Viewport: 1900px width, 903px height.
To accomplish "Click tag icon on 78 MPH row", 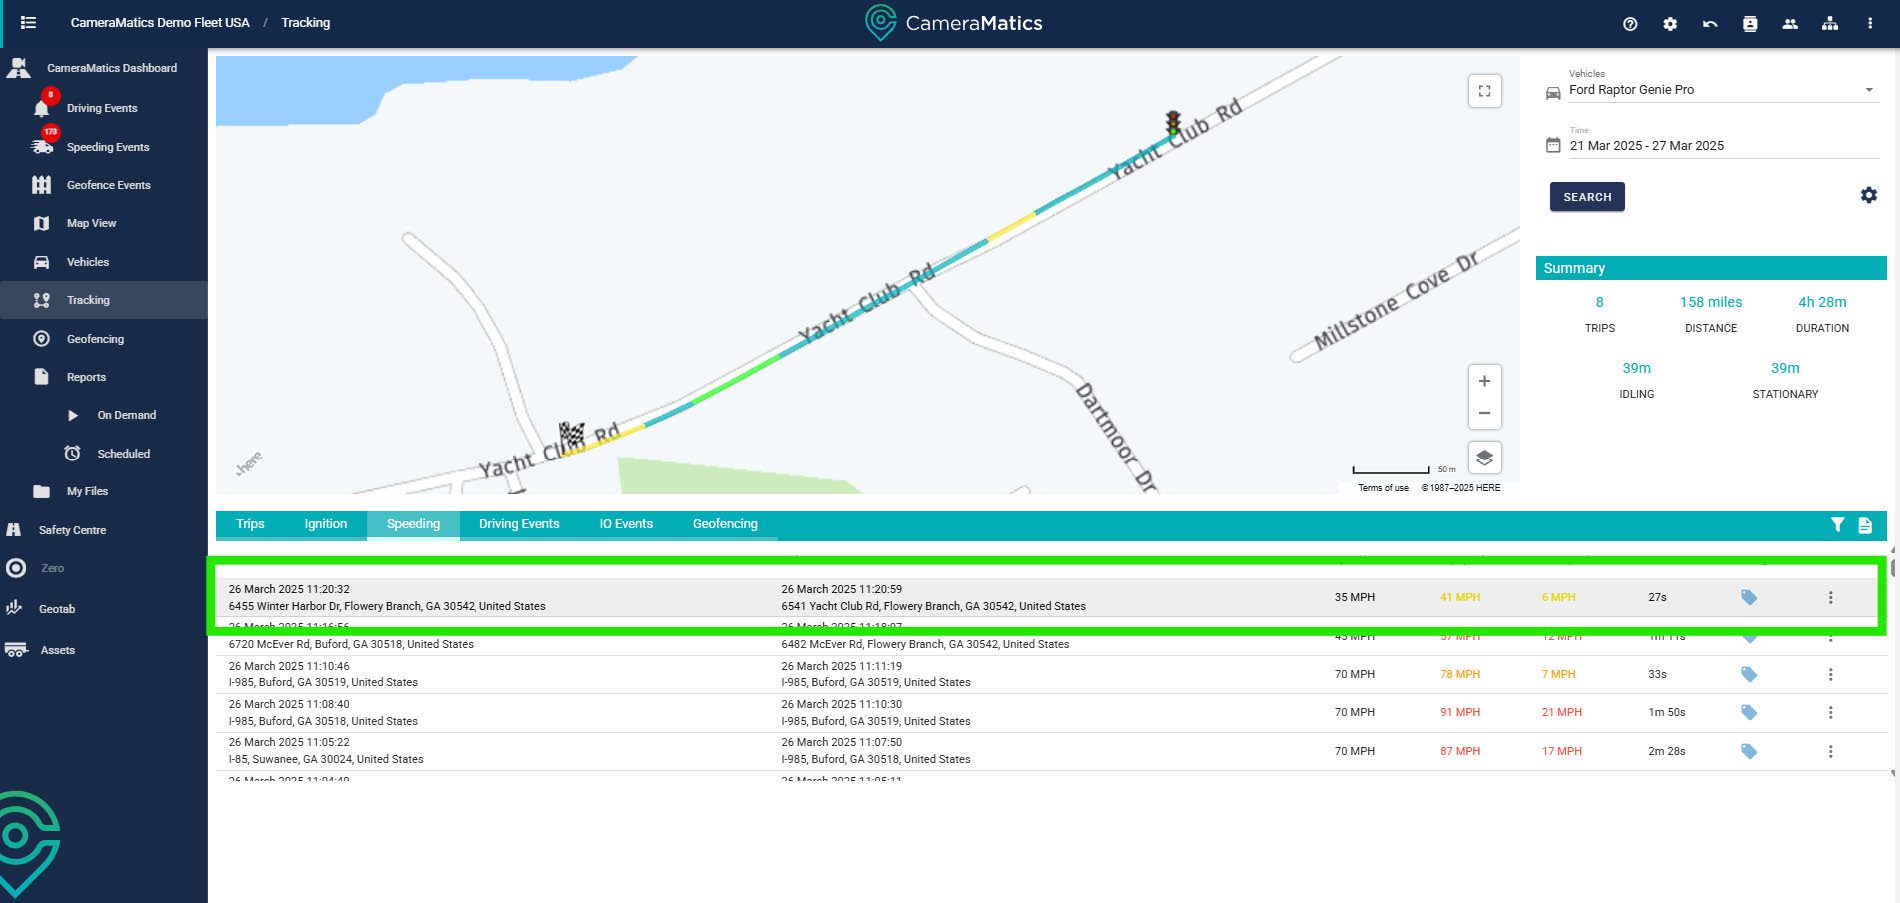I will [x=1749, y=674].
